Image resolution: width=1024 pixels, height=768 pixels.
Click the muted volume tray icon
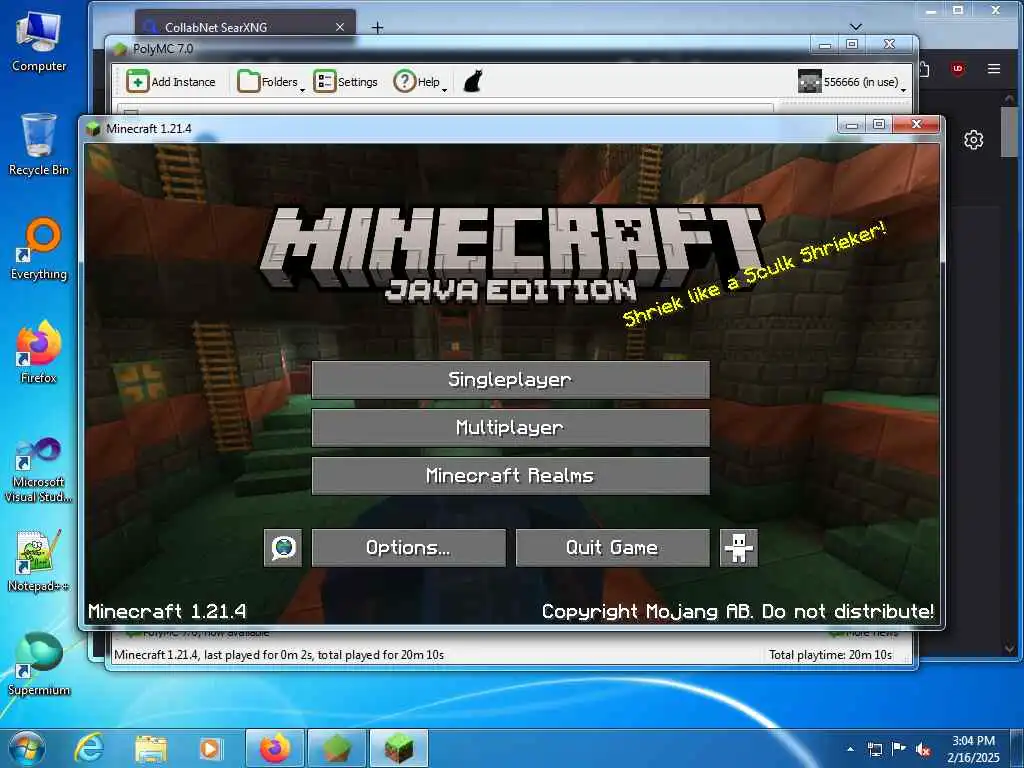tap(923, 749)
